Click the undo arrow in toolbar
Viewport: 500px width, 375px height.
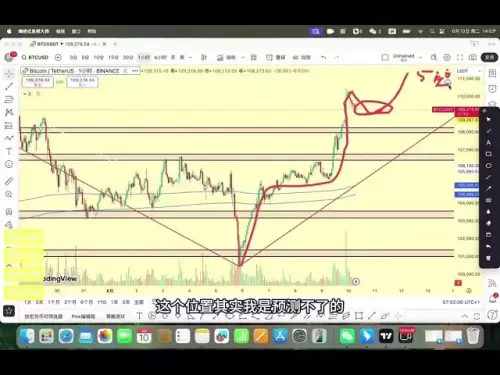[323, 57]
